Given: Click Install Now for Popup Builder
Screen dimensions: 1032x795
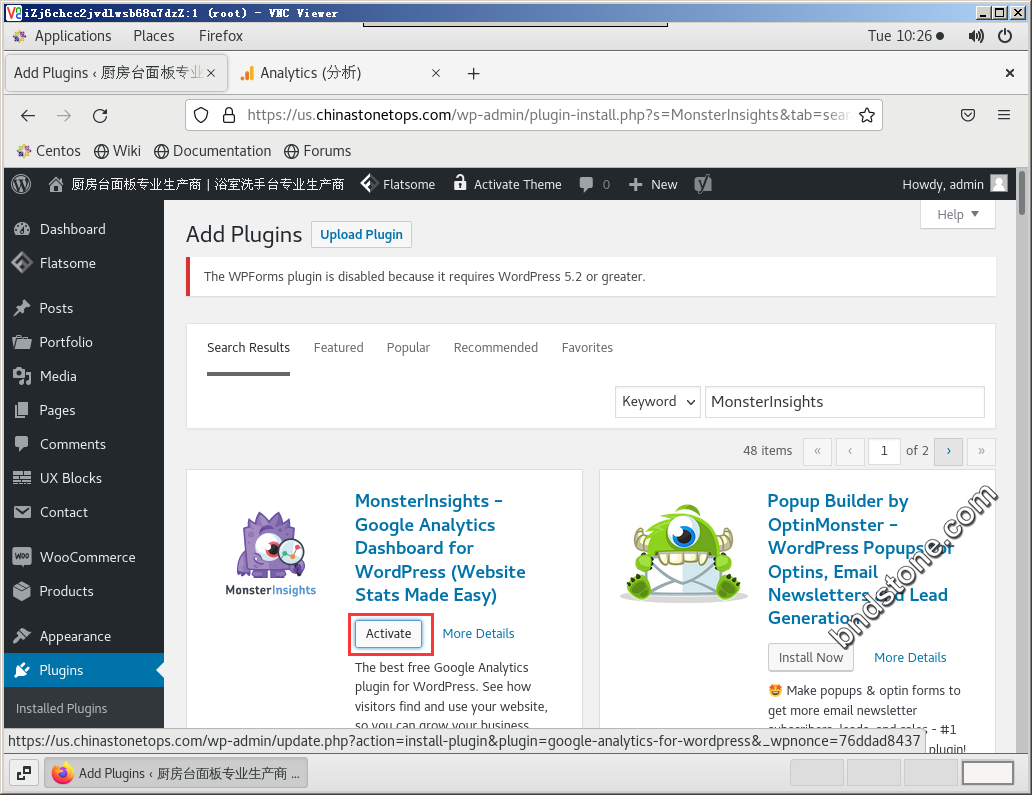Looking at the screenshot, I should pyautogui.click(x=811, y=657).
